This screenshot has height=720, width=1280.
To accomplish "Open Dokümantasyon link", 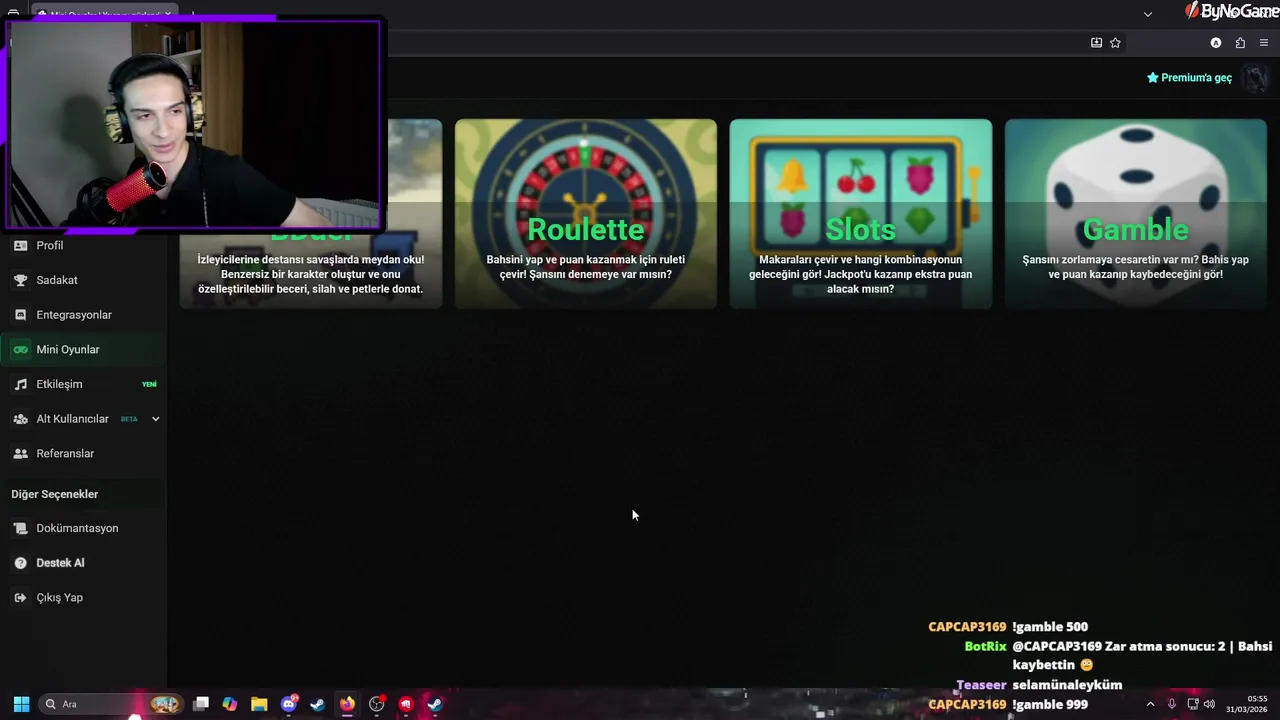I will [83, 528].
